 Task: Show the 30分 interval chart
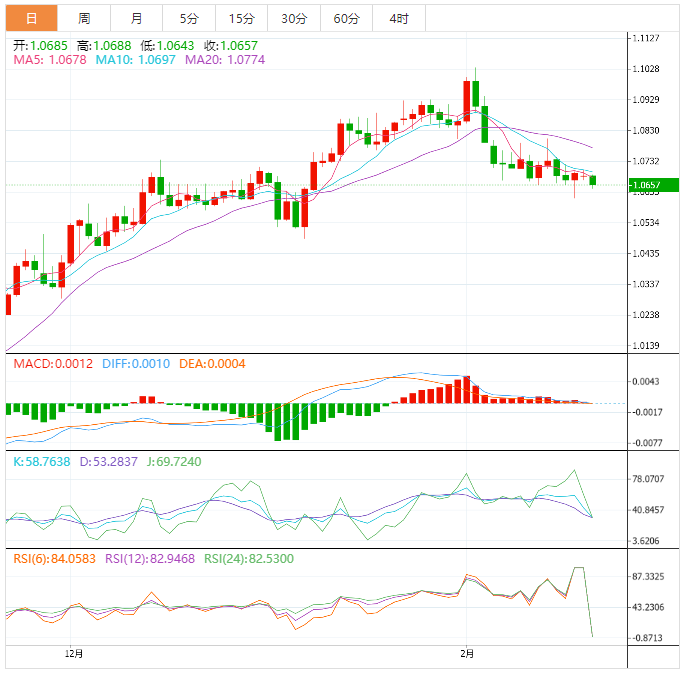(x=294, y=18)
